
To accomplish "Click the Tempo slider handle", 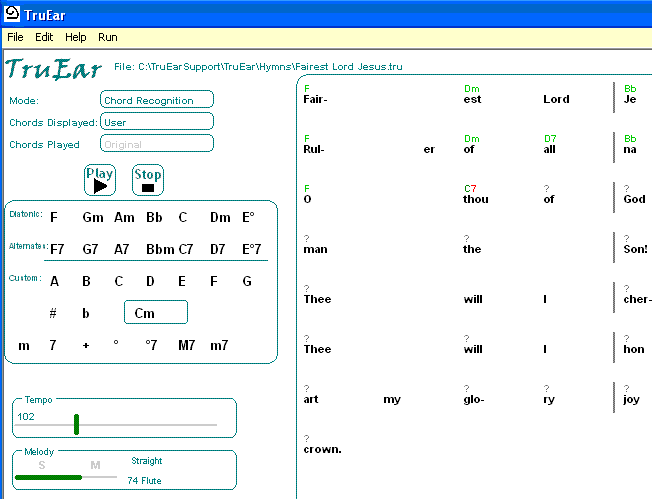I will (77, 425).
